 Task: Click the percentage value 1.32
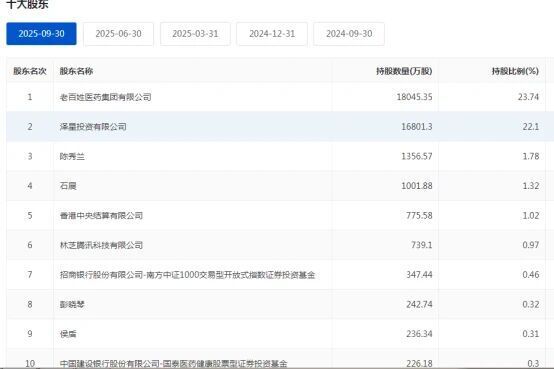[531, 186]
